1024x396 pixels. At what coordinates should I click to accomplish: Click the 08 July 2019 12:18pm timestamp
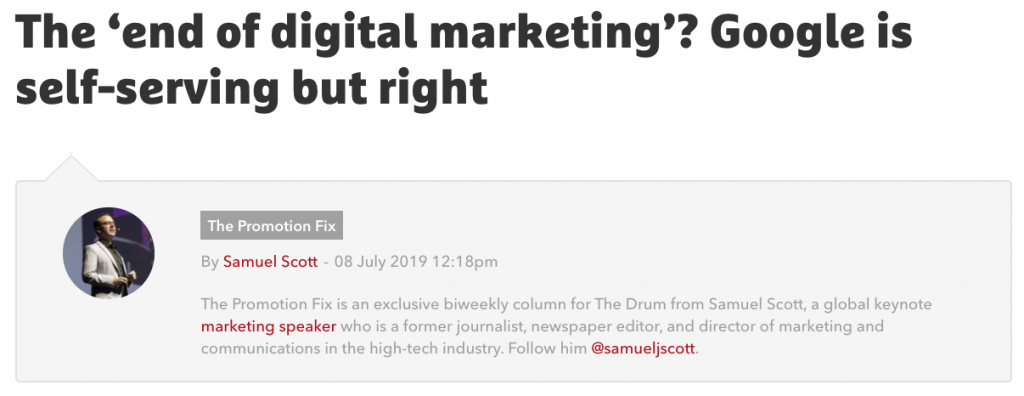click(416, 262)
